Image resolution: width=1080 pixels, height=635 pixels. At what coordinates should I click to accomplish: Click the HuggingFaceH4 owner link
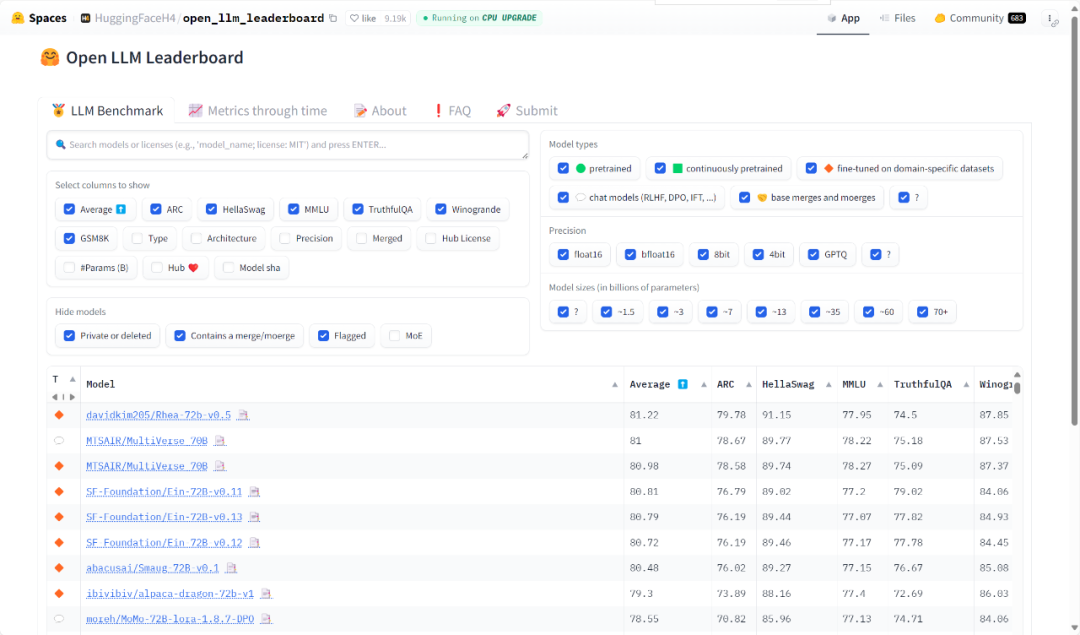(135, 19)
